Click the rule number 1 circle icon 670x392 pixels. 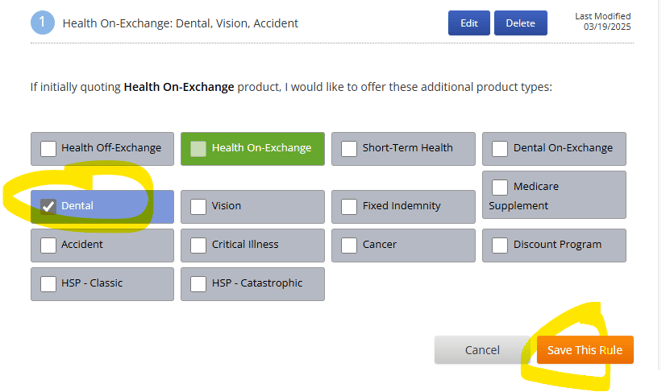(43, 22)
